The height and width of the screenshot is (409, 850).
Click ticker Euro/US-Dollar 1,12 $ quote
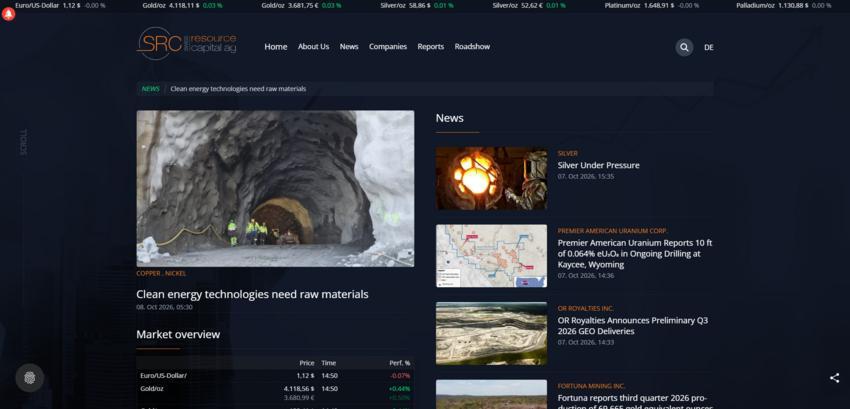[x=60, y=5]
